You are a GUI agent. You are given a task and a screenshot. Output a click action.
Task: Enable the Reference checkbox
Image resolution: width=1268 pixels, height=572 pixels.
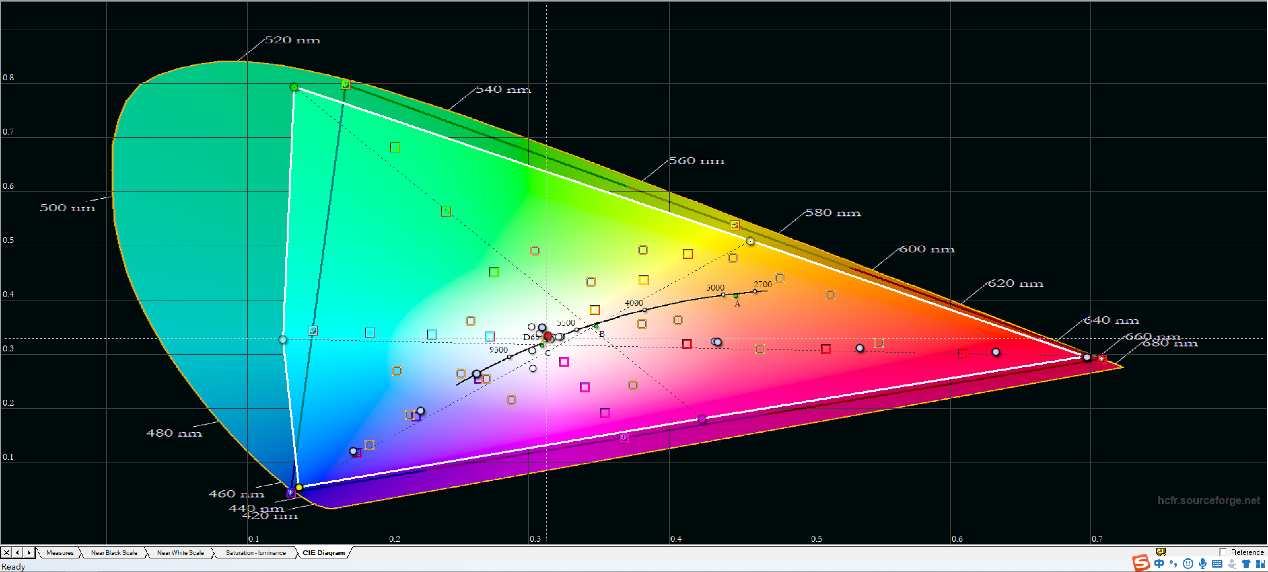point(1223,552)
